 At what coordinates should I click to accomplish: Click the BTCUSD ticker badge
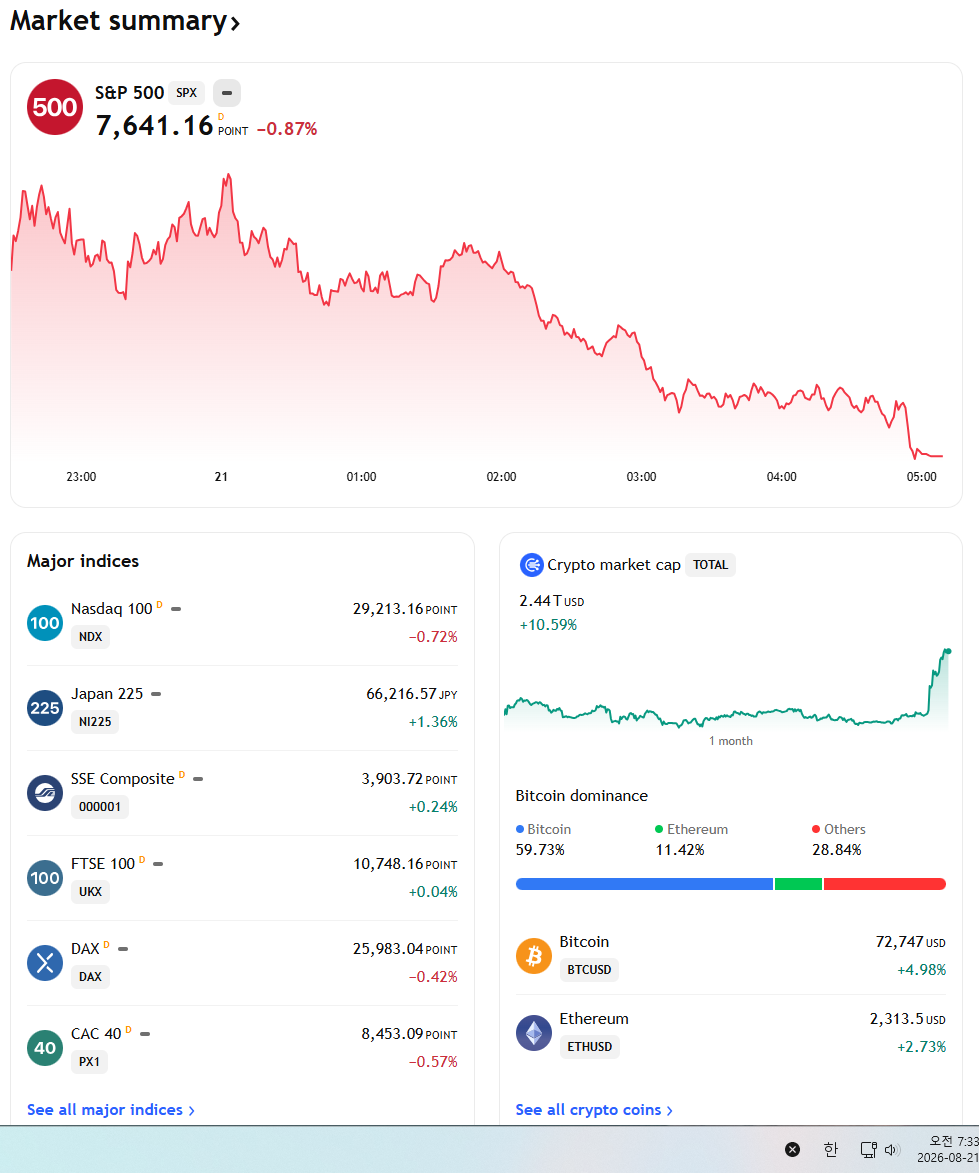[x=589, y=970]
